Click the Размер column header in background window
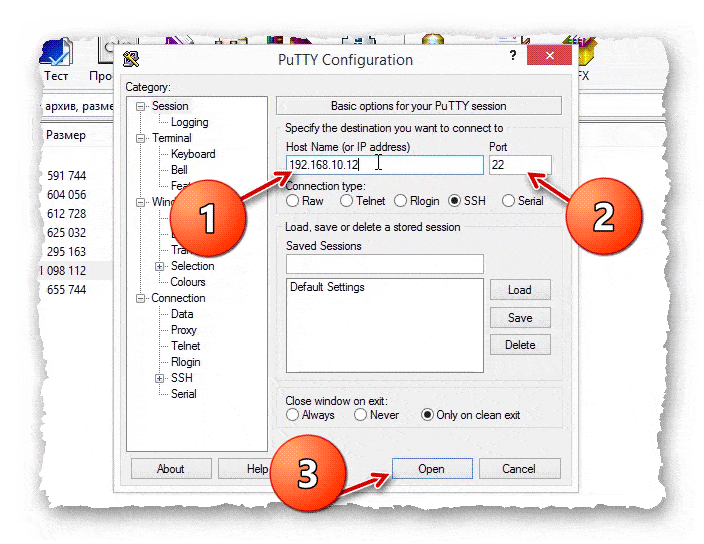This screenshot has width=704, height=544. (x=66, y=135)
